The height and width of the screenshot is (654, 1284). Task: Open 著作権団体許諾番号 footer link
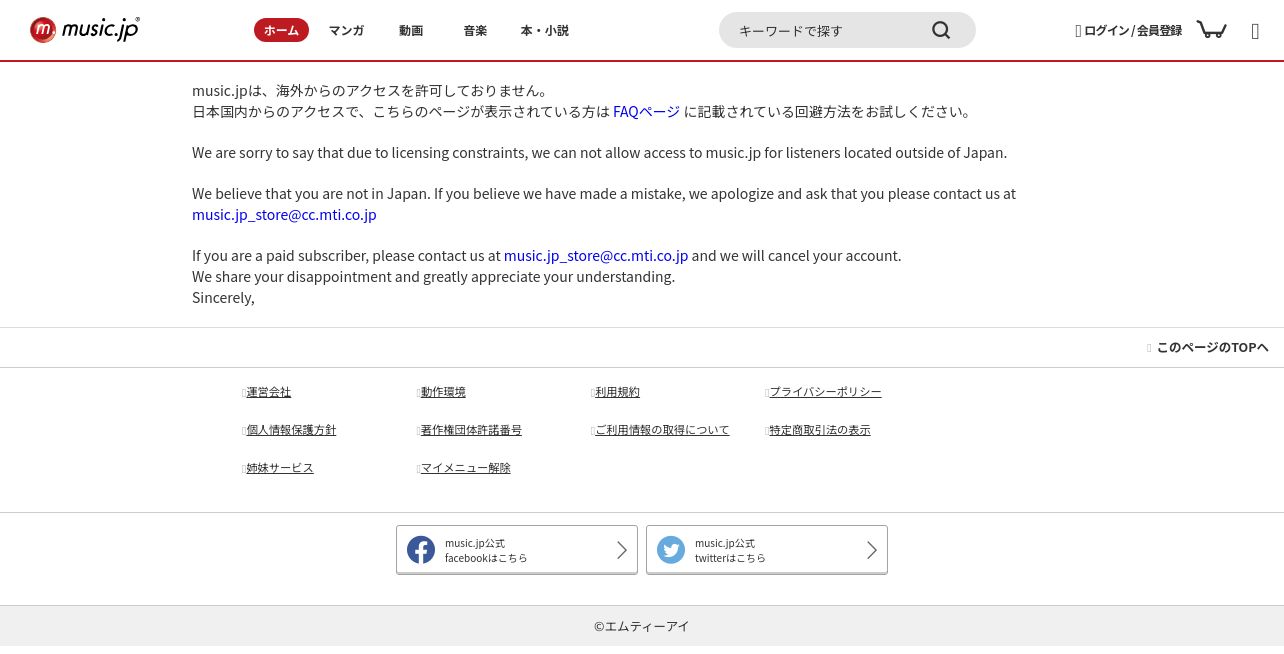(471, 430)
